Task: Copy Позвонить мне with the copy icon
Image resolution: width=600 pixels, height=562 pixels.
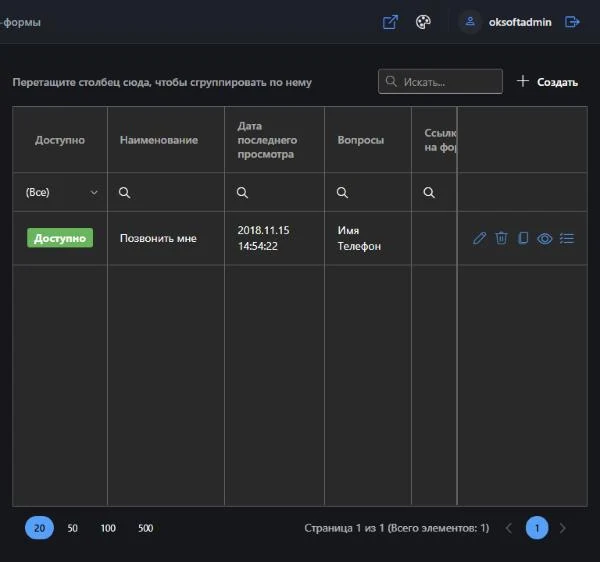Action: tap(523, 238)
